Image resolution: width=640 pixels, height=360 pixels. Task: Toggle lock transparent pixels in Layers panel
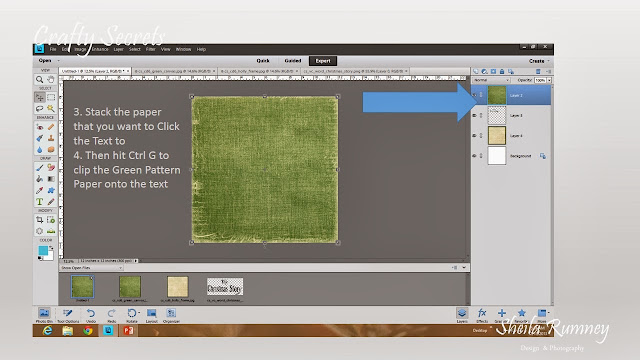(511, 71)
